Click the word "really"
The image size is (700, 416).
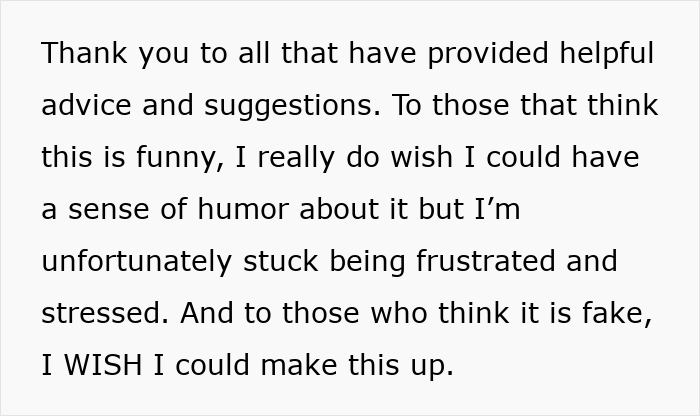(296, 159)
